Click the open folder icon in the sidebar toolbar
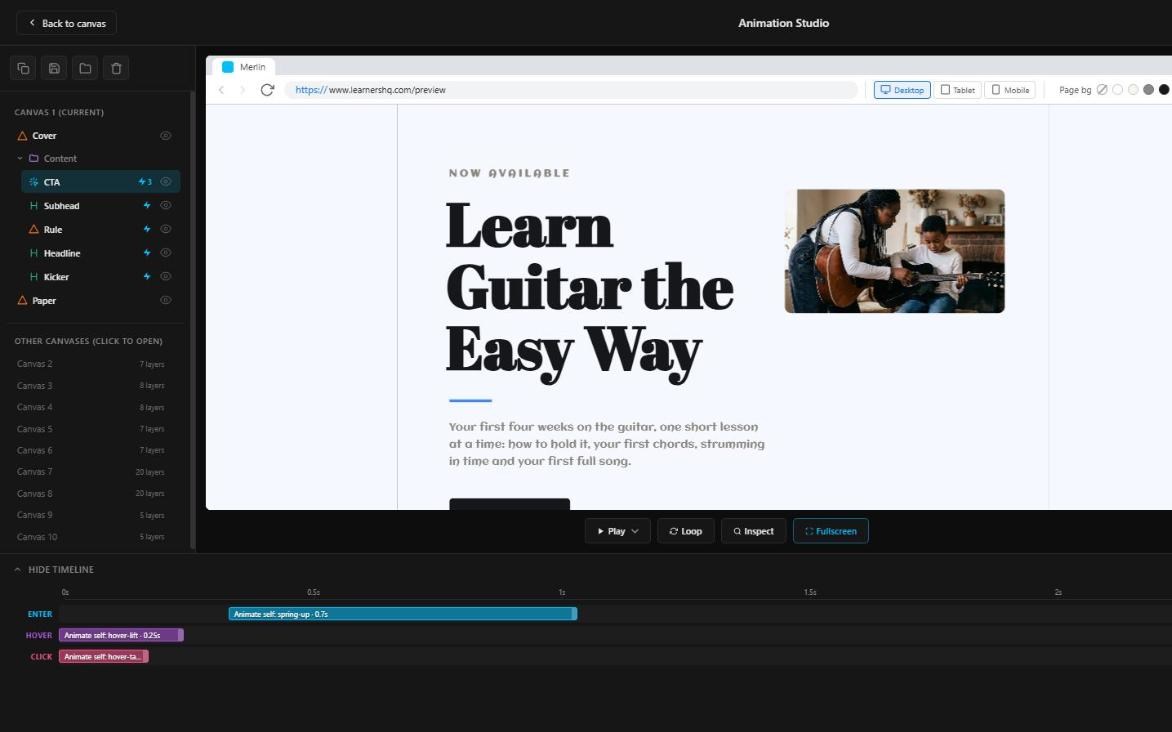Image resolution: width=1172 pixels, height=732 pixels. coord(85,68)
